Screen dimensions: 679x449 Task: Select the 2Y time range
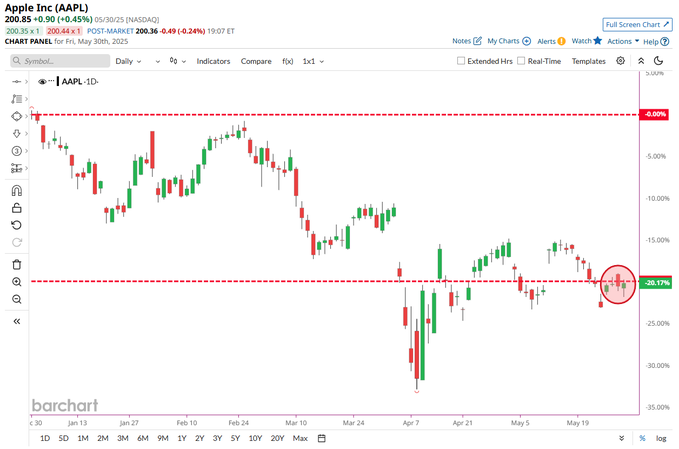point(200,439)
